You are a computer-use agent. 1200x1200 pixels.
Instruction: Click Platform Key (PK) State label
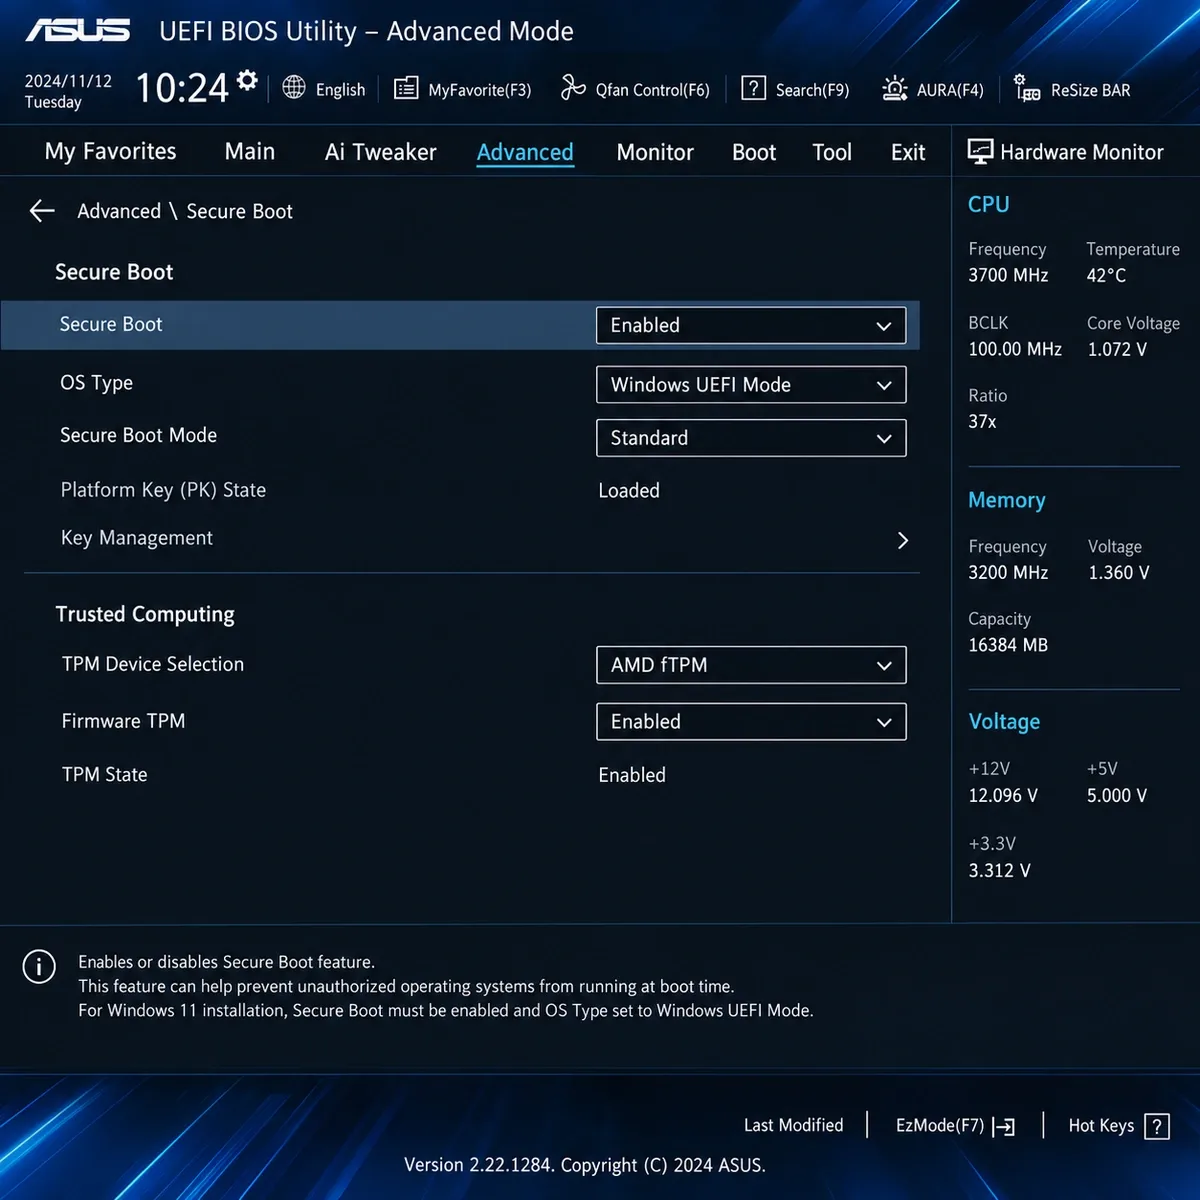point(163,490)
